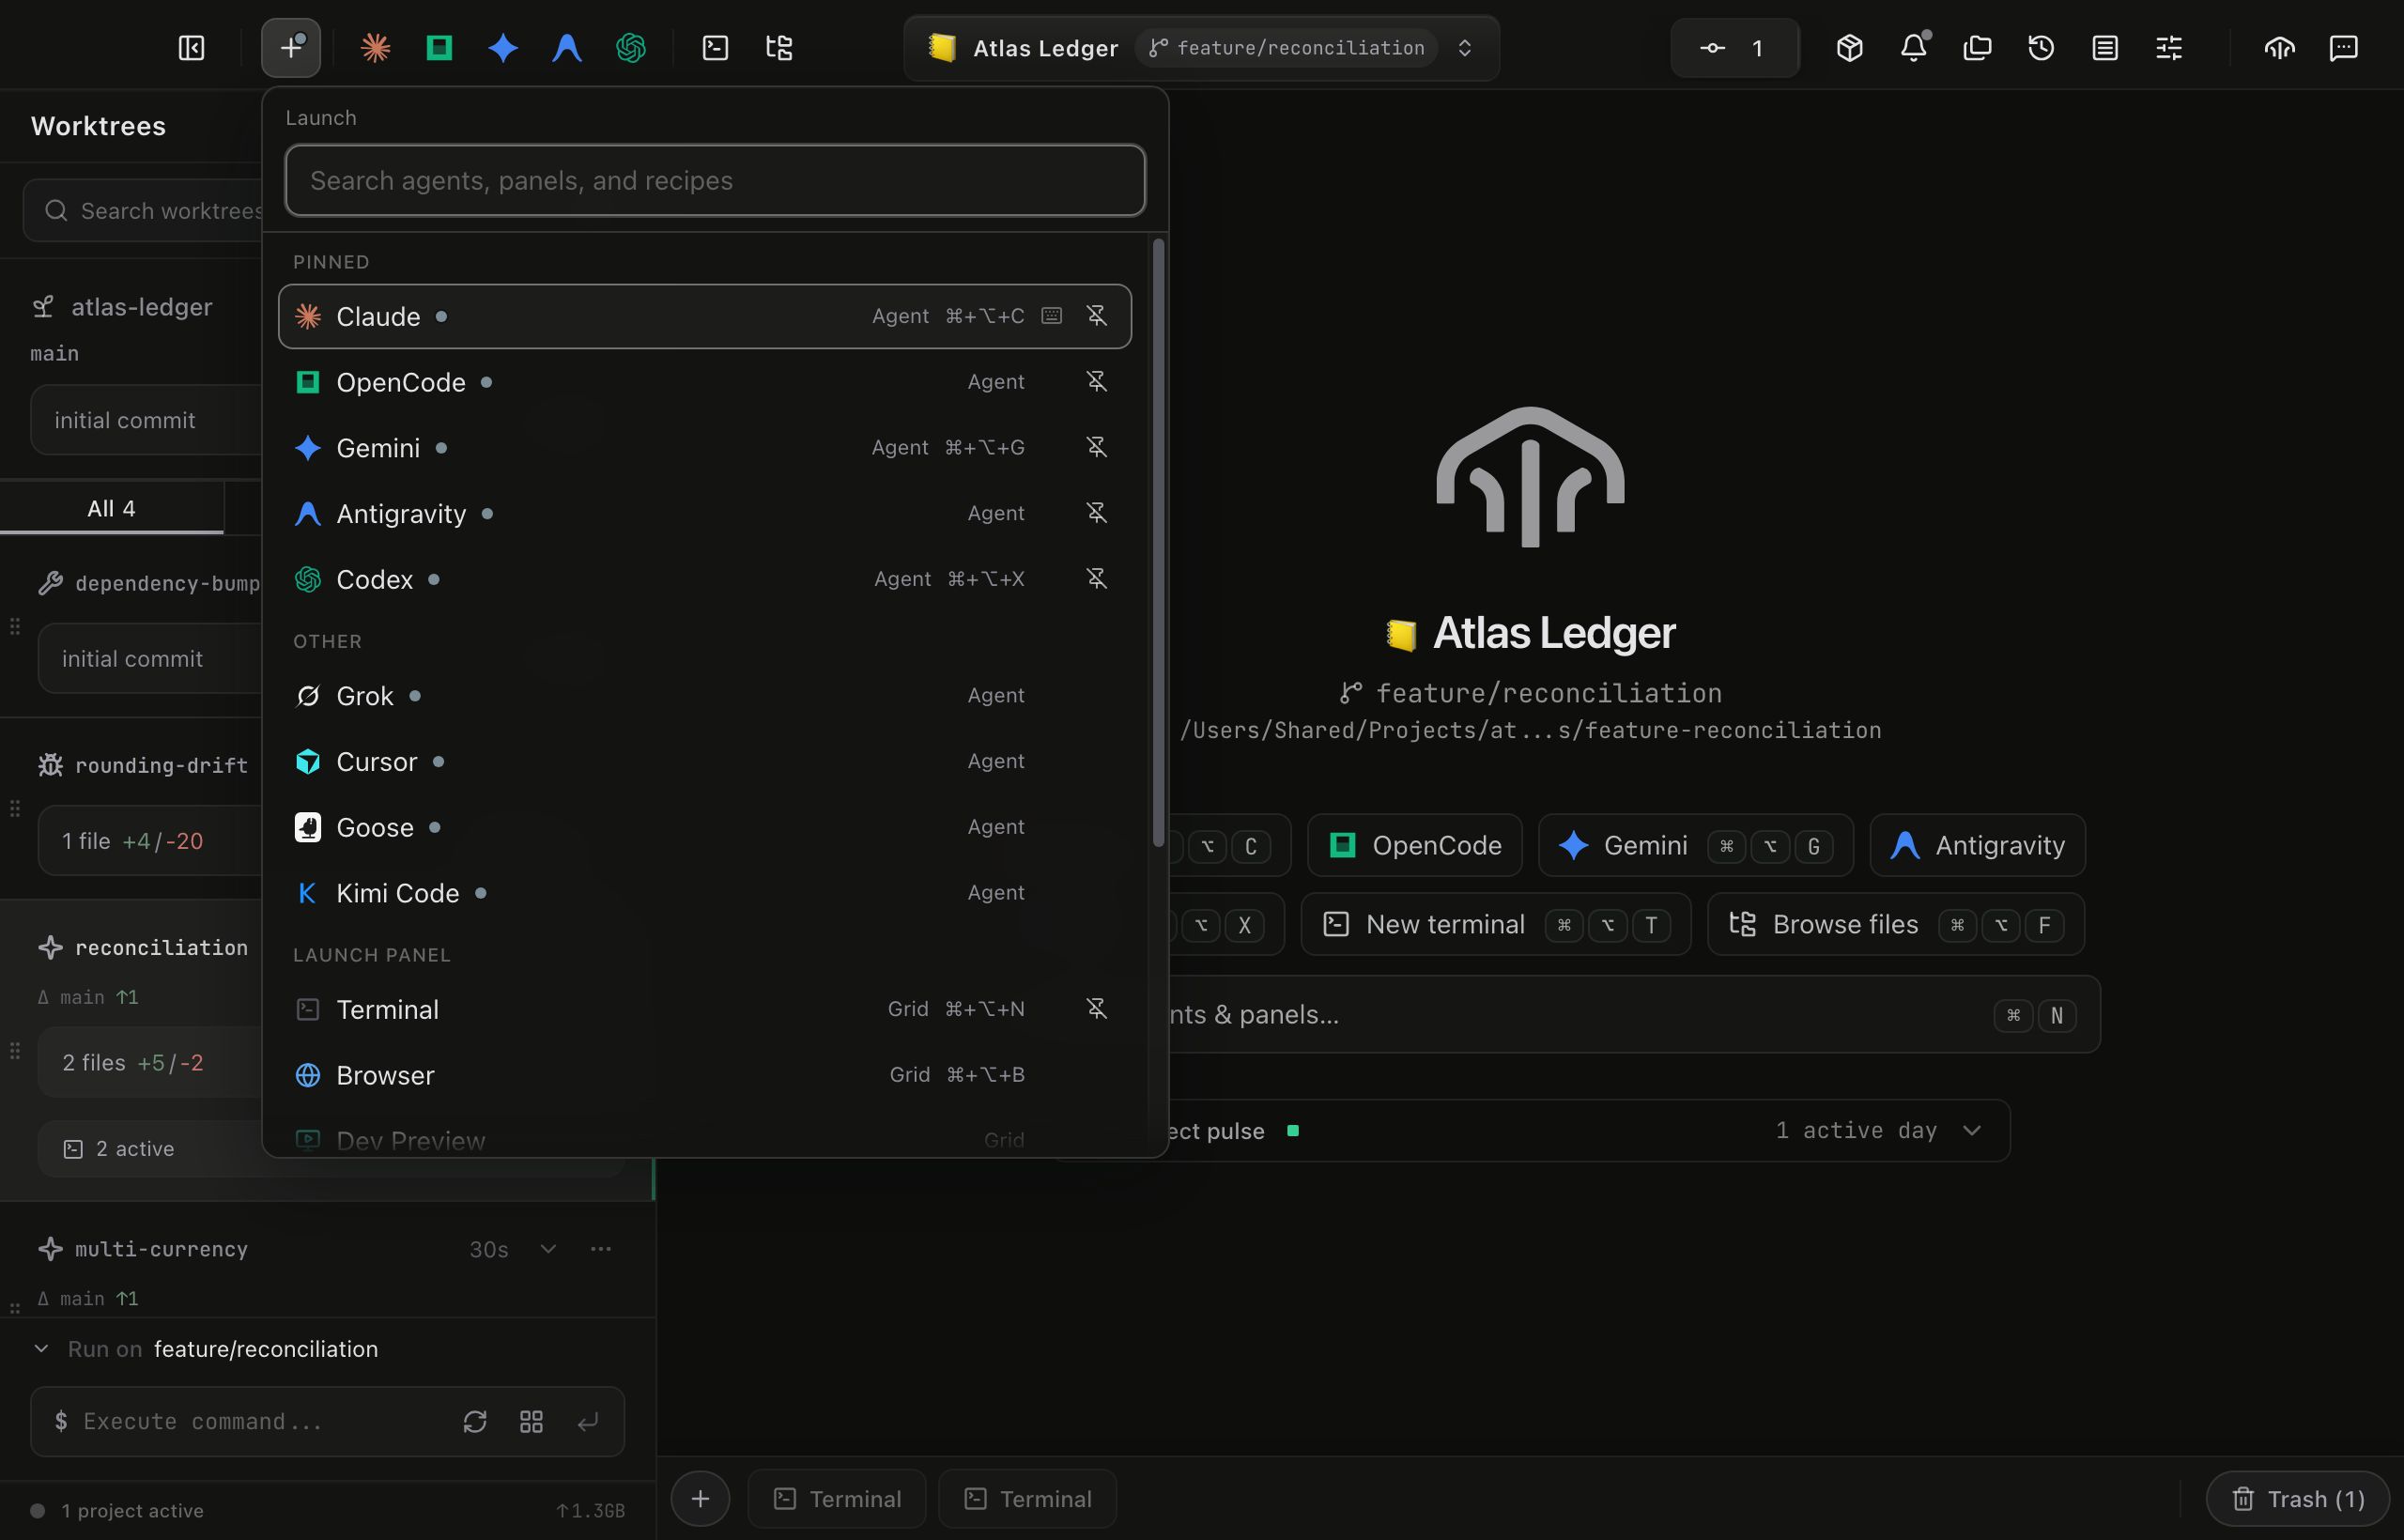2404x1540 pixels.
Task: Click the arch logo icon in top bar
Action: pyautogui.click(x=2280, y=48)
